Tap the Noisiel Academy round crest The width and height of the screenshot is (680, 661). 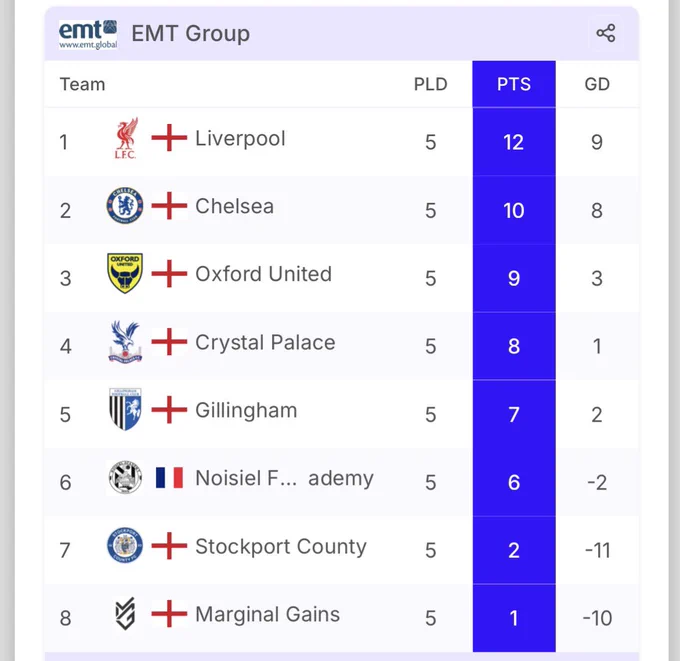[125, 478]
